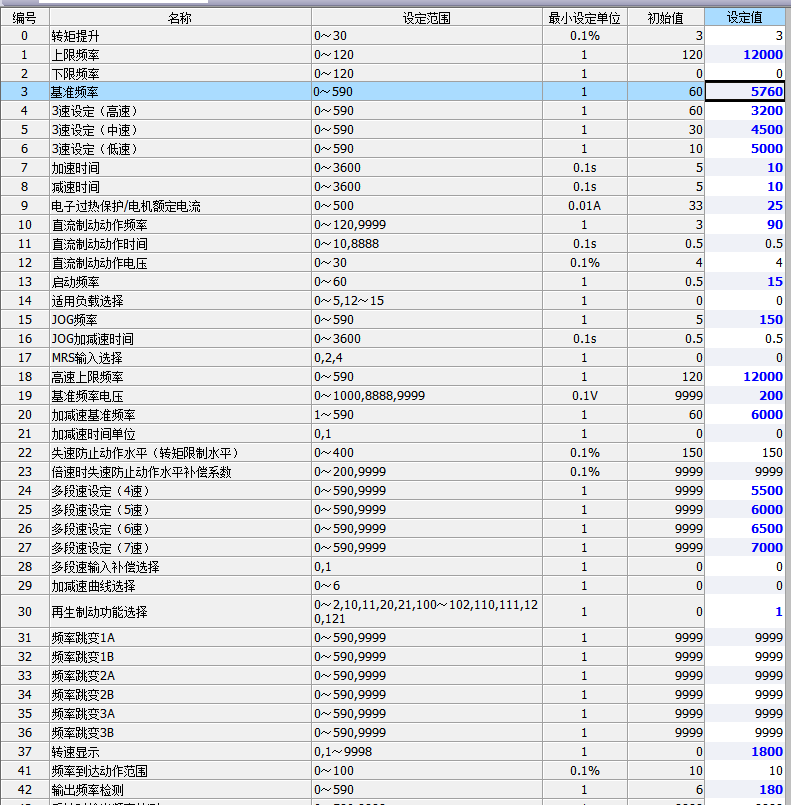Select the 多段速设定(7速) setting value 7000
The height and width of the screenshot is (805, 791).
746,548
